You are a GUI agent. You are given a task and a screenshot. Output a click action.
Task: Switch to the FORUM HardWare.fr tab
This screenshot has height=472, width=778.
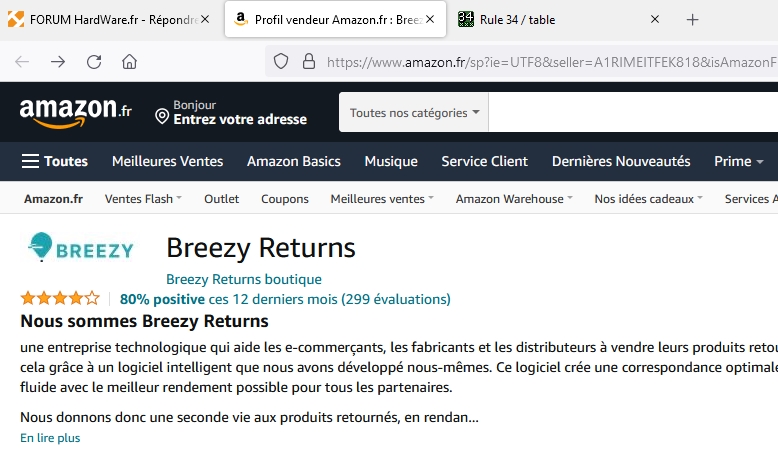coord(110,20)
